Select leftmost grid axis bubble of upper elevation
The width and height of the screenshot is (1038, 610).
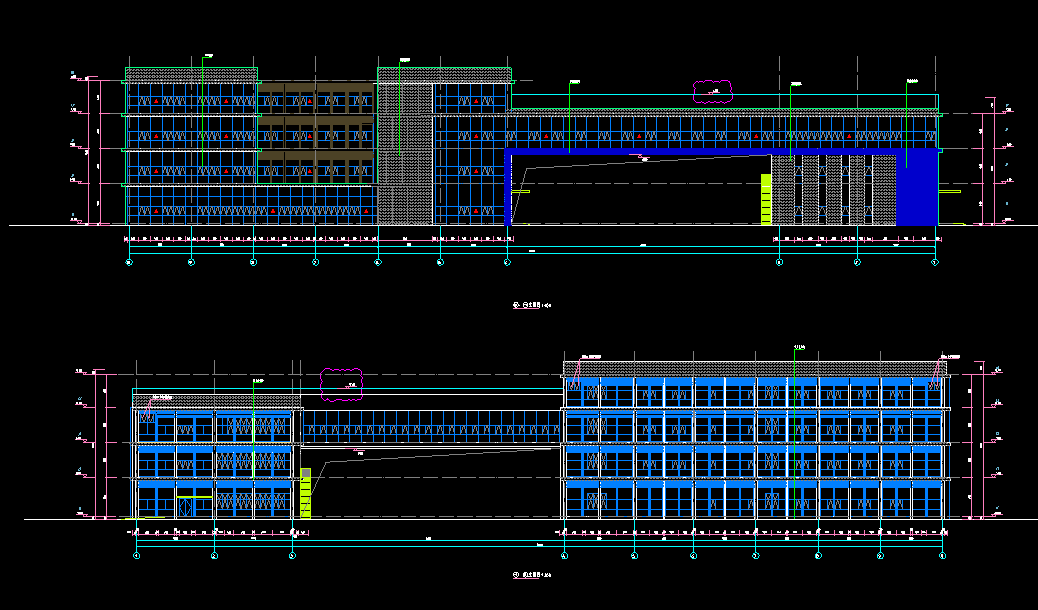129,262
